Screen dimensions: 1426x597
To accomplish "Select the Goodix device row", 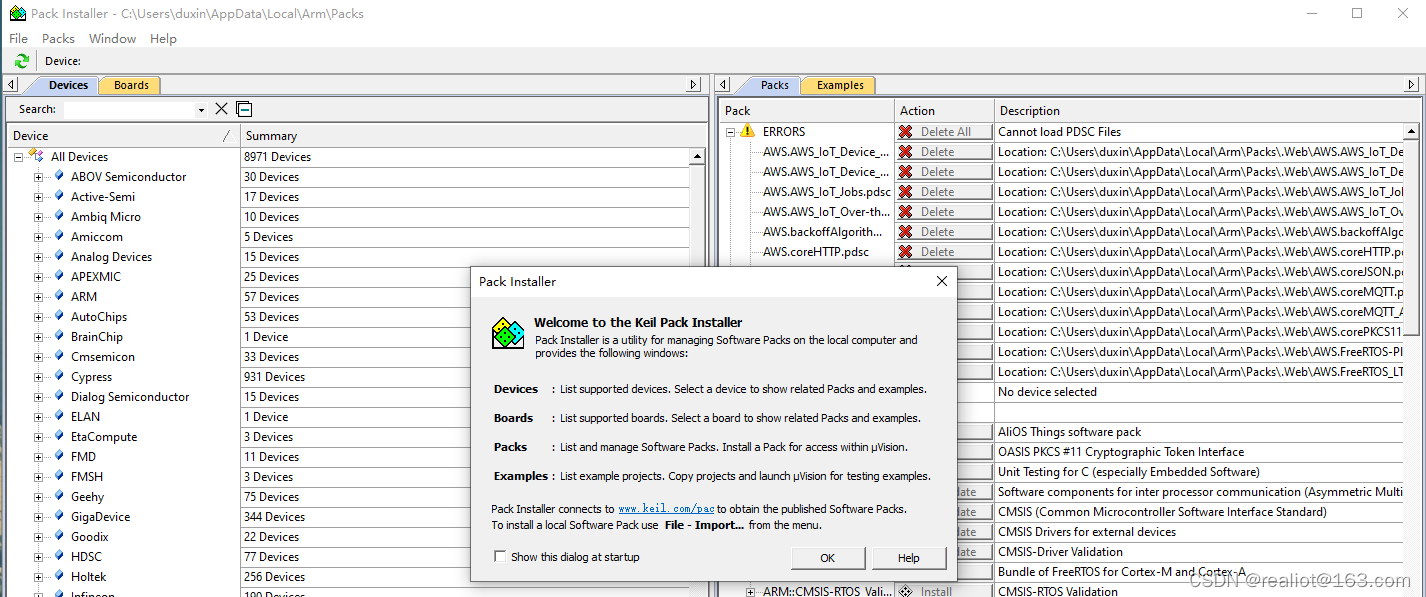I will click(x=89, y=537).
